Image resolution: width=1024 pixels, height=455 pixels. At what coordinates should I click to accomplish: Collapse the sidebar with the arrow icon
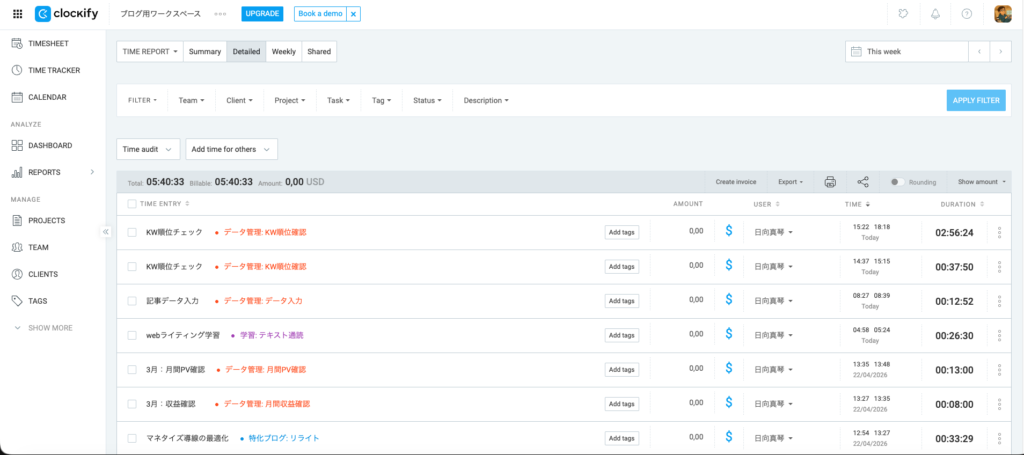(x=105, y=232)
